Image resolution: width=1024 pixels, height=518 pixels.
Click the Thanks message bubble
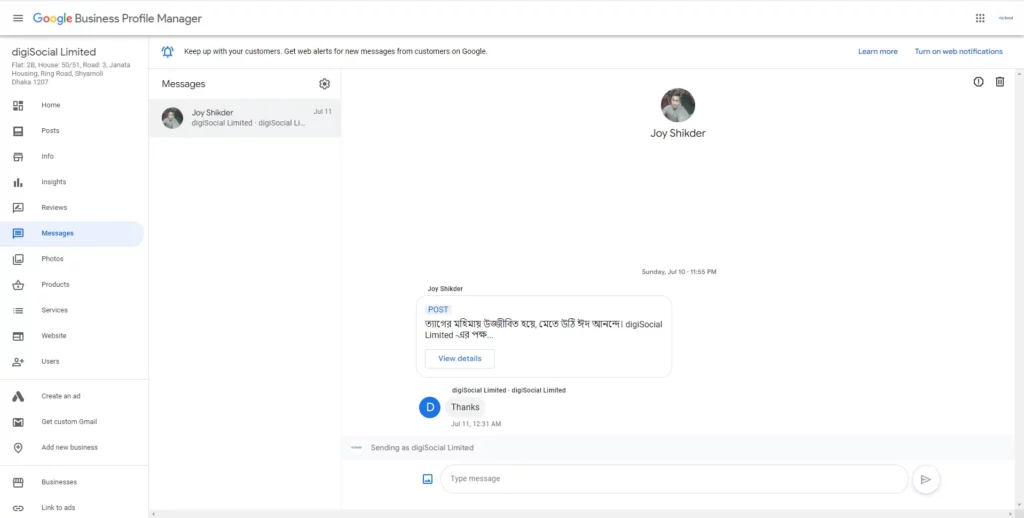click(x=465, y=407)
